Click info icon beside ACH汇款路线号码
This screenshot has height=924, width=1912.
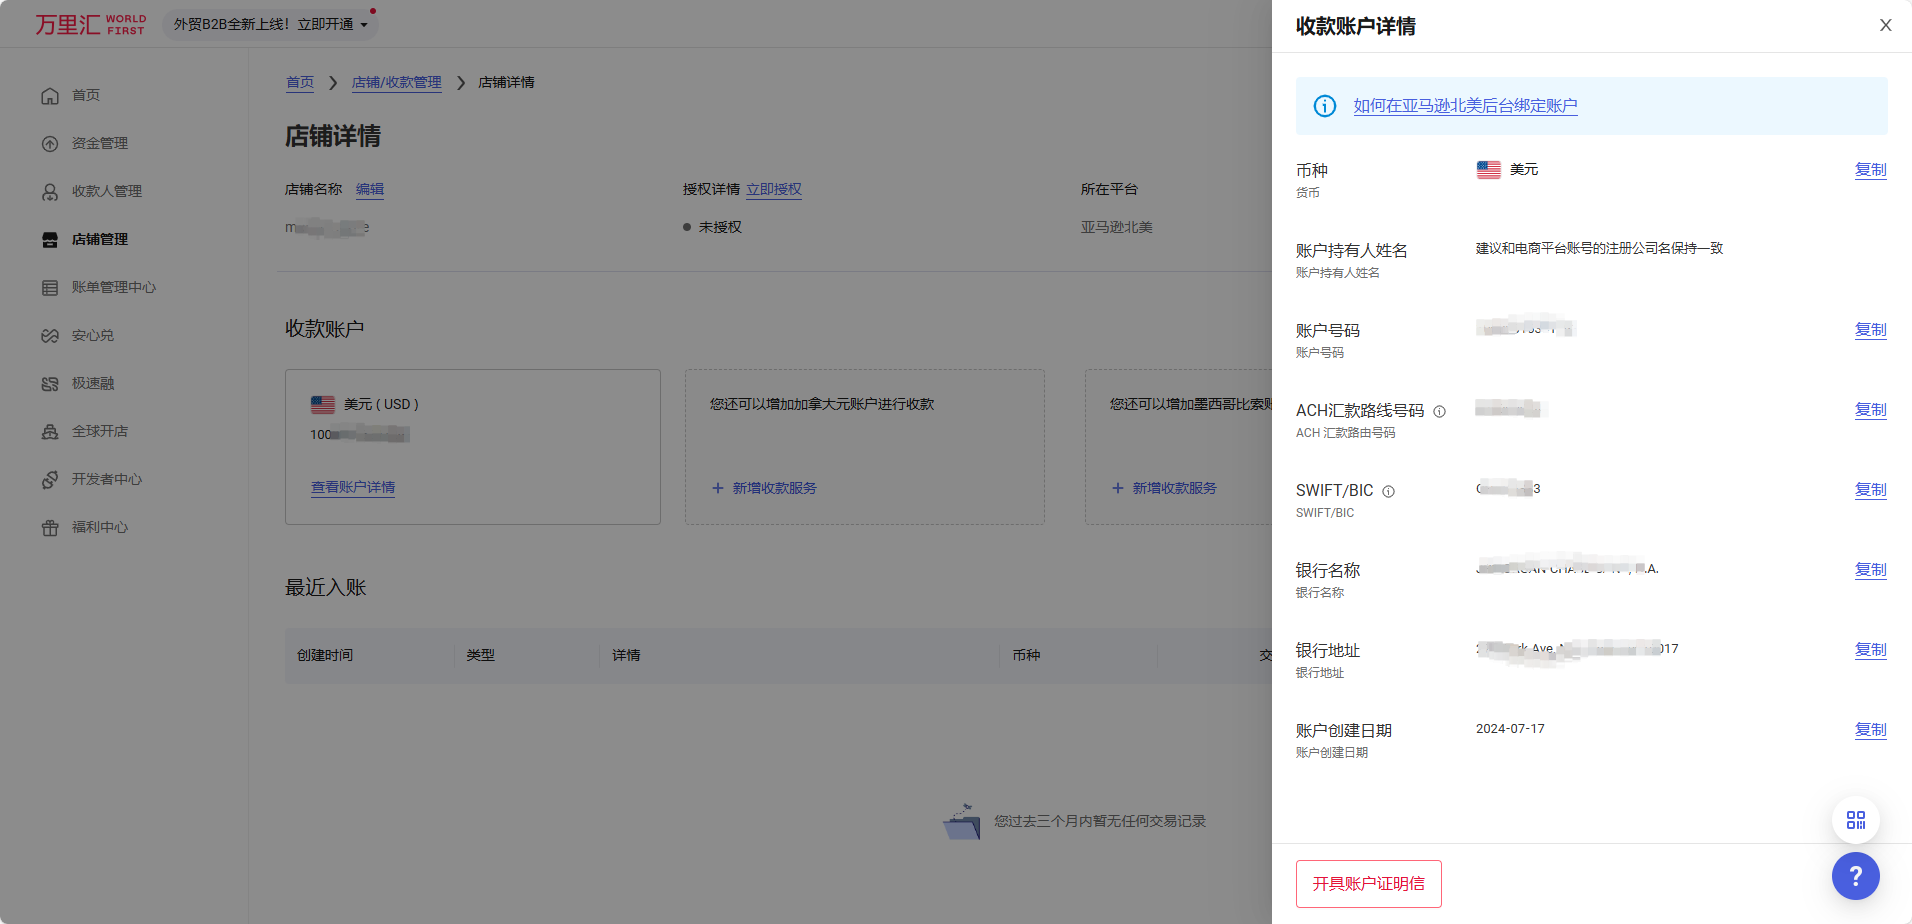point(1439,411)
